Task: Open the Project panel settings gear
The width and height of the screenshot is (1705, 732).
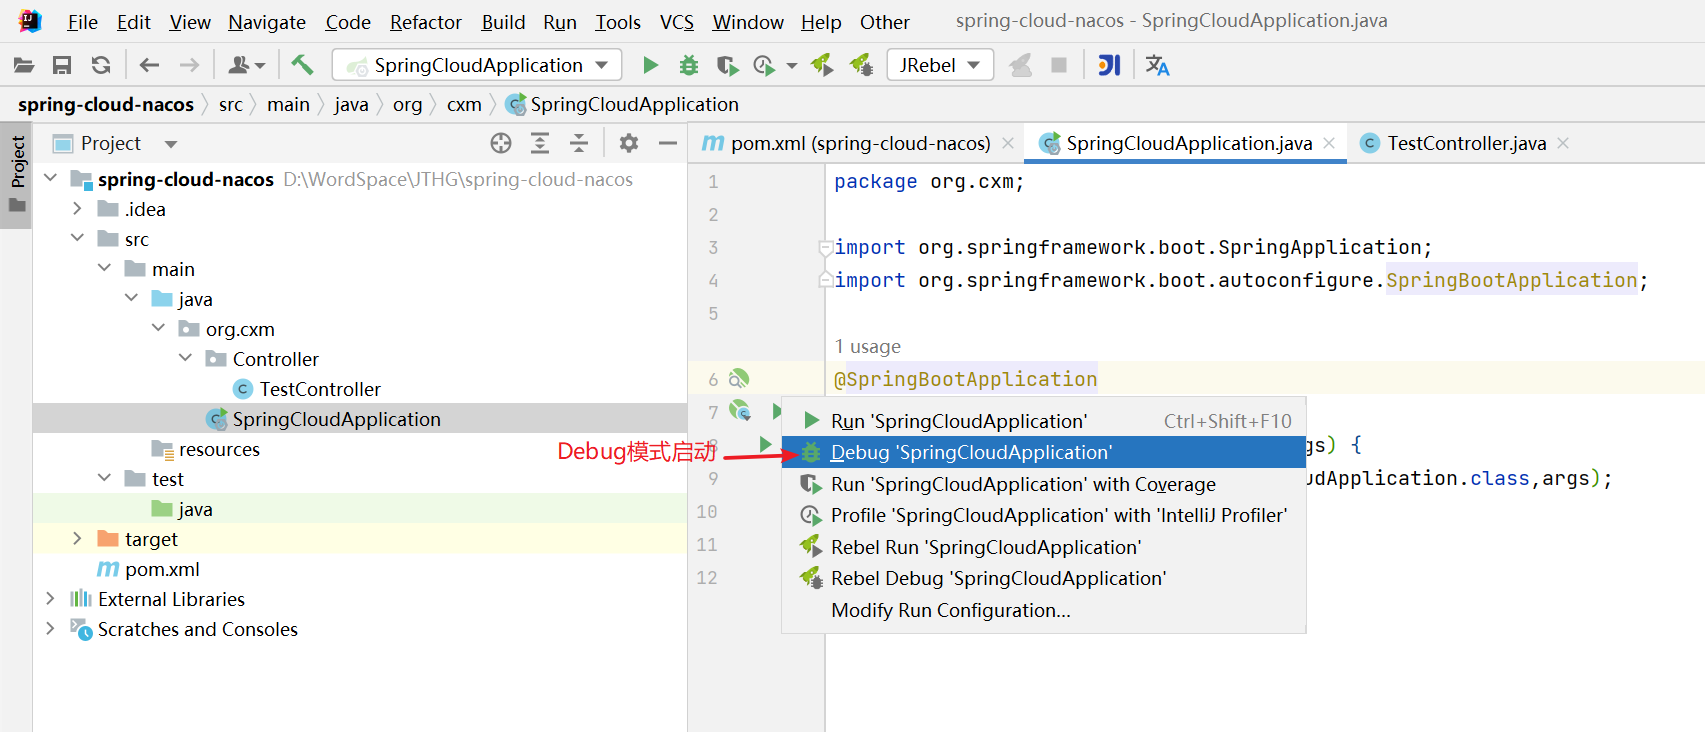Action: [629, 144]
